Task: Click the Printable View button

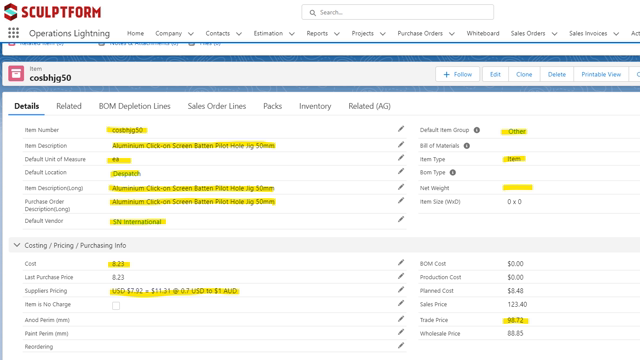Action: tap(601, 74)
